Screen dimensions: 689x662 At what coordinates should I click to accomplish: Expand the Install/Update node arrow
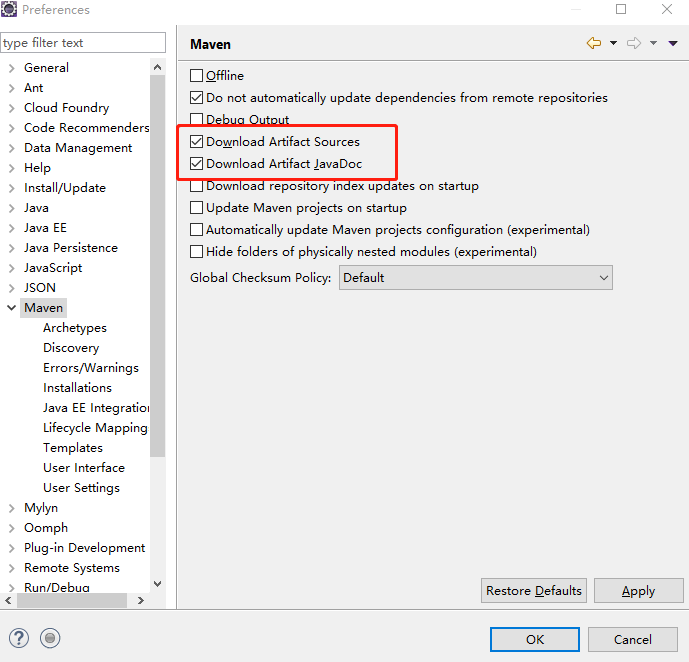click(x=12, y=188)
